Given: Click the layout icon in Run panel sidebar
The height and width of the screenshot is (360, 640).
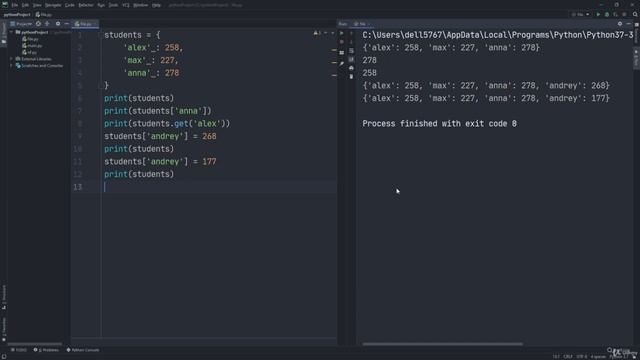Looking at the screenshot, I should [342, 53].
